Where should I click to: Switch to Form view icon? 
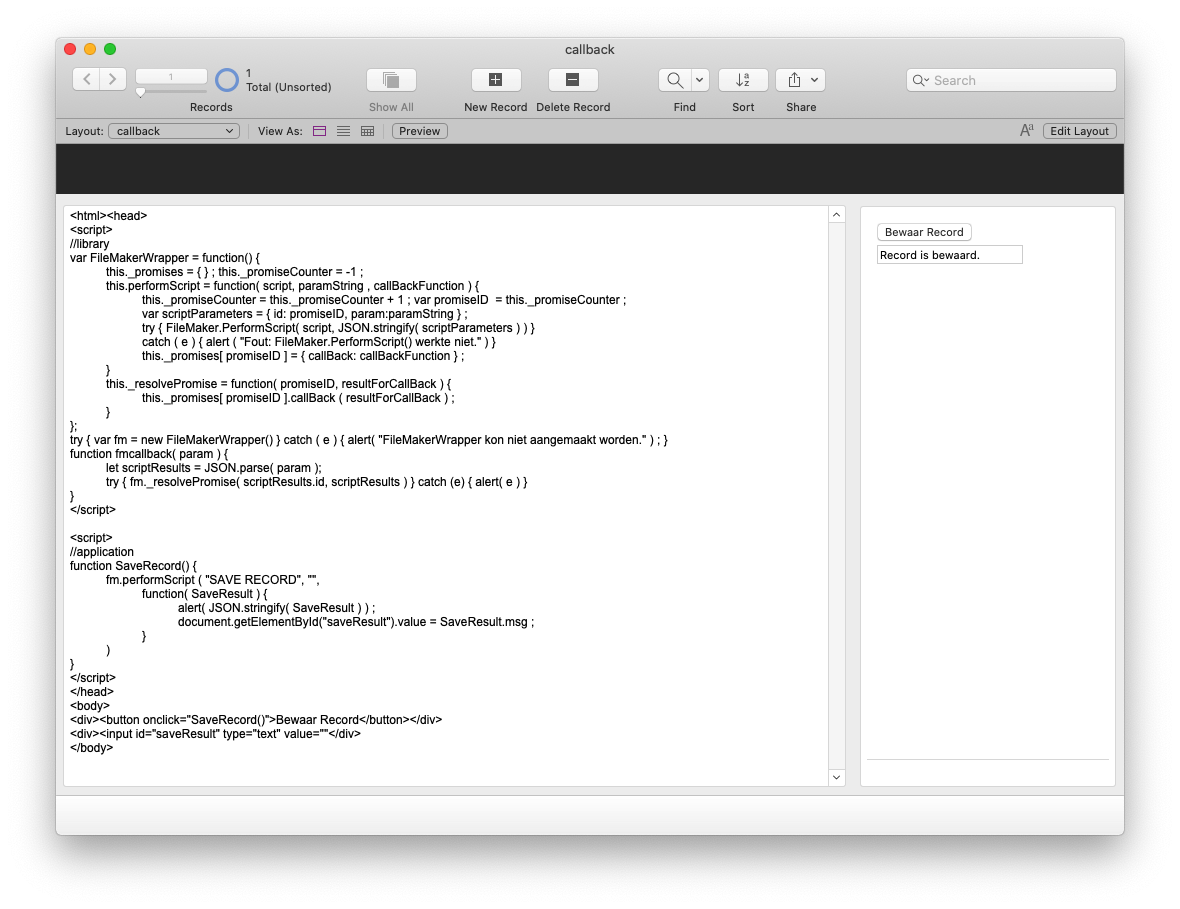click(x=319, y=131)
